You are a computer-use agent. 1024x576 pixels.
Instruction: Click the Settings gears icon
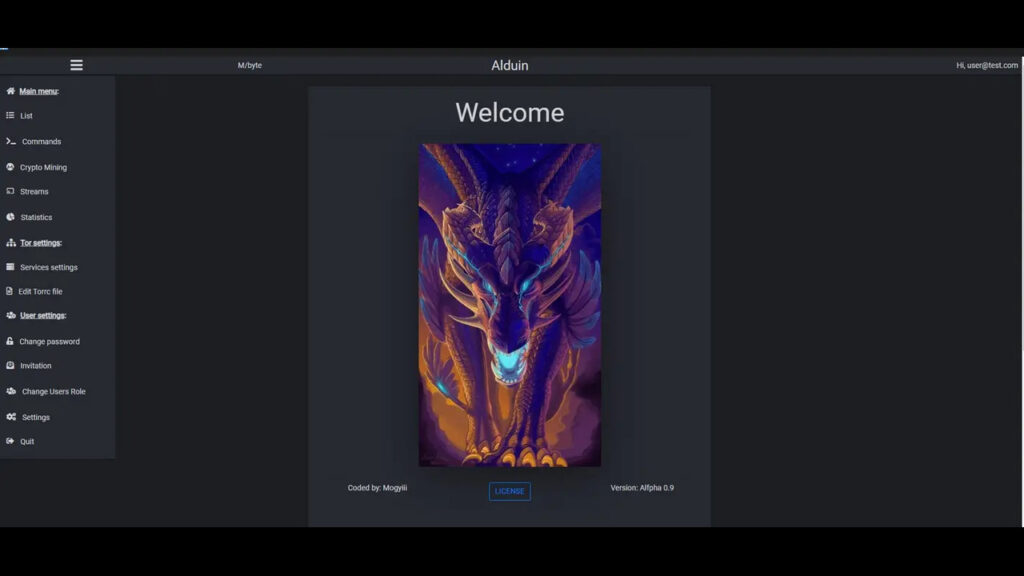(x=11, y=417)
